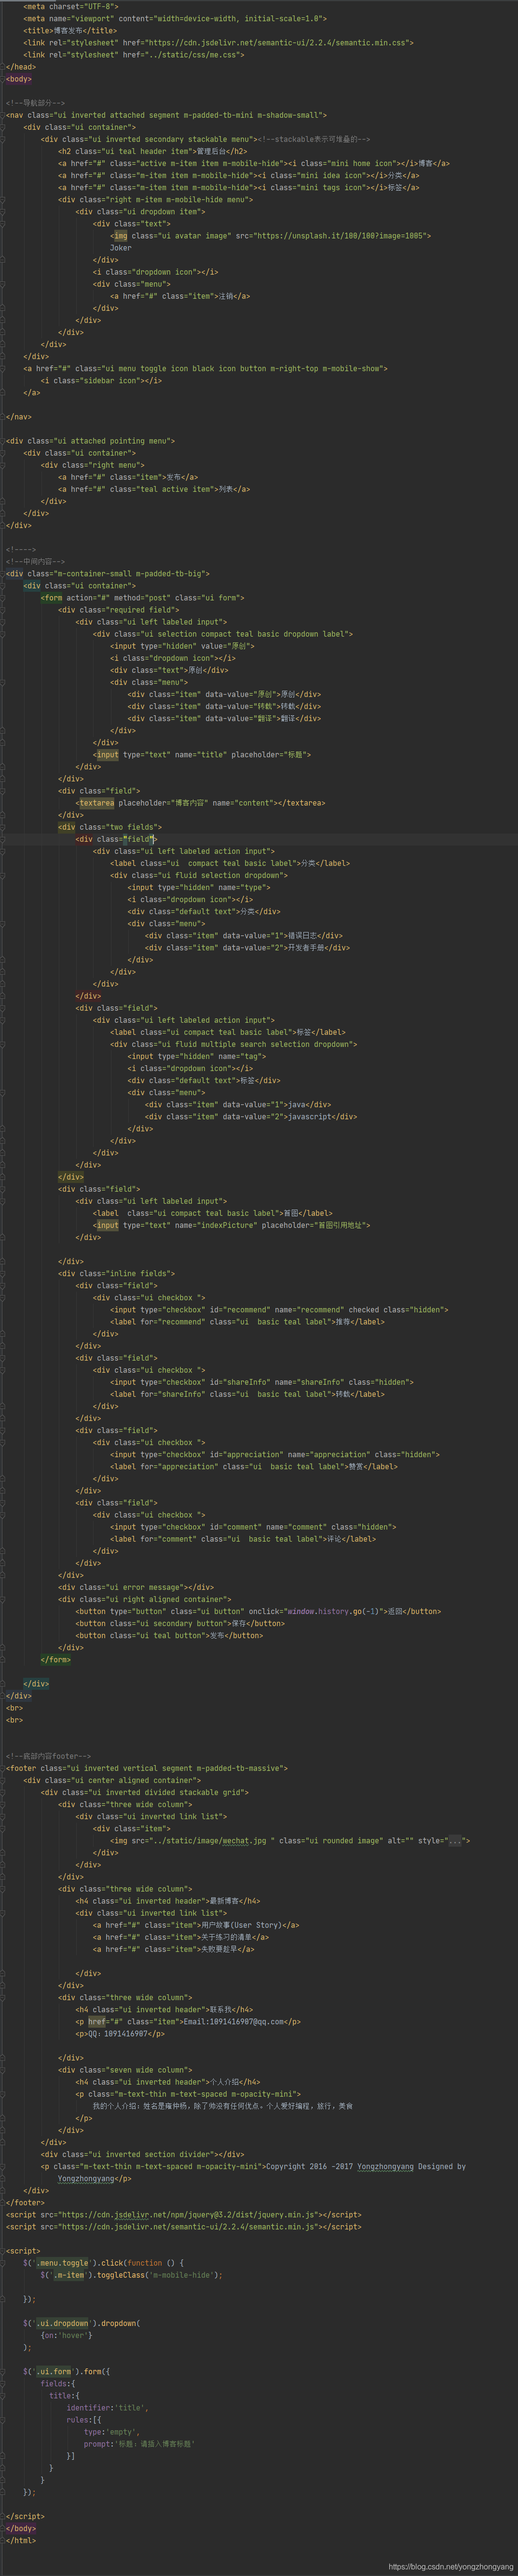Click the toggleClass('m-mobile-hide') line
Image resolution: width=518 pixels, height=2576 pixels.
point(131,2275)
